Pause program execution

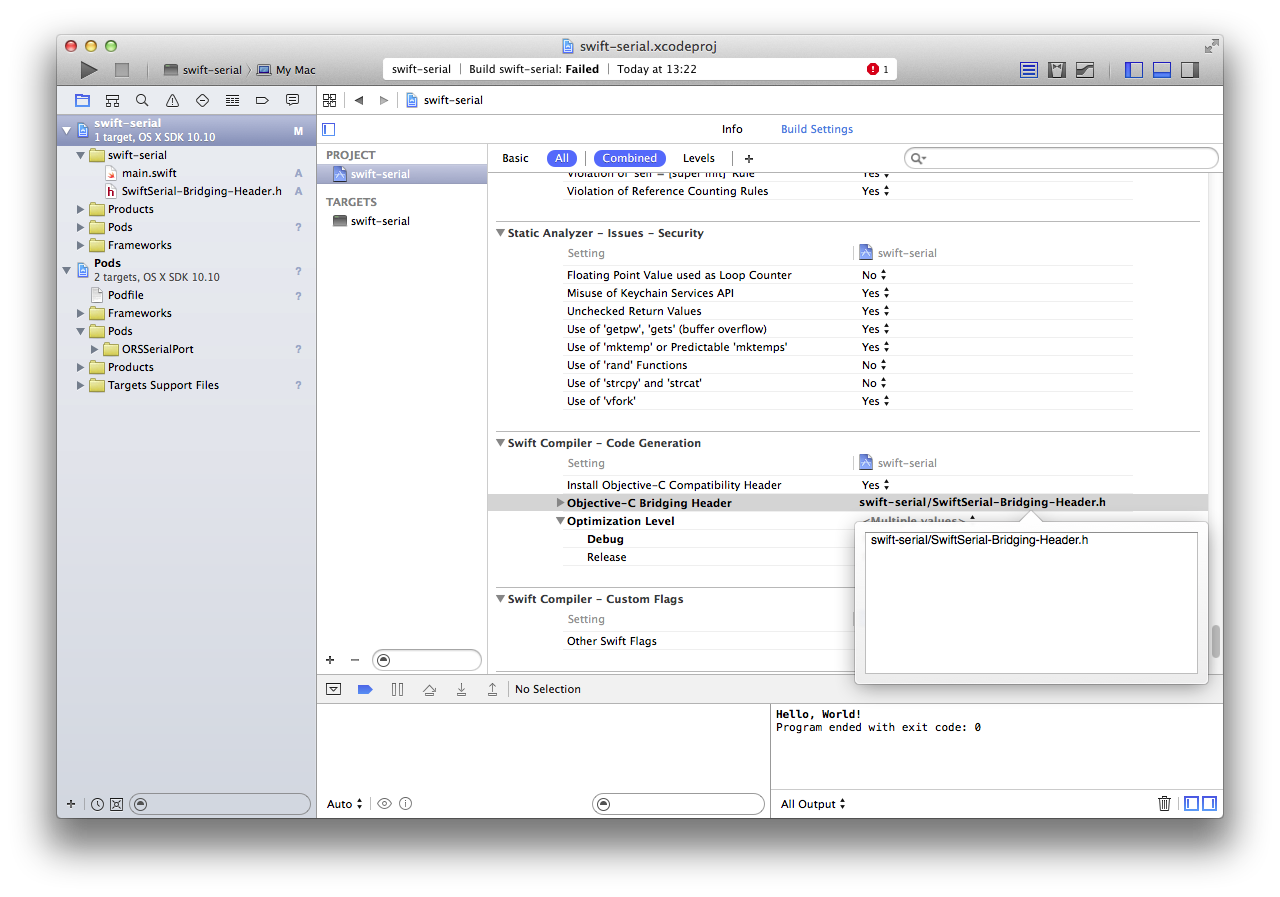click(x=397, y=689)
